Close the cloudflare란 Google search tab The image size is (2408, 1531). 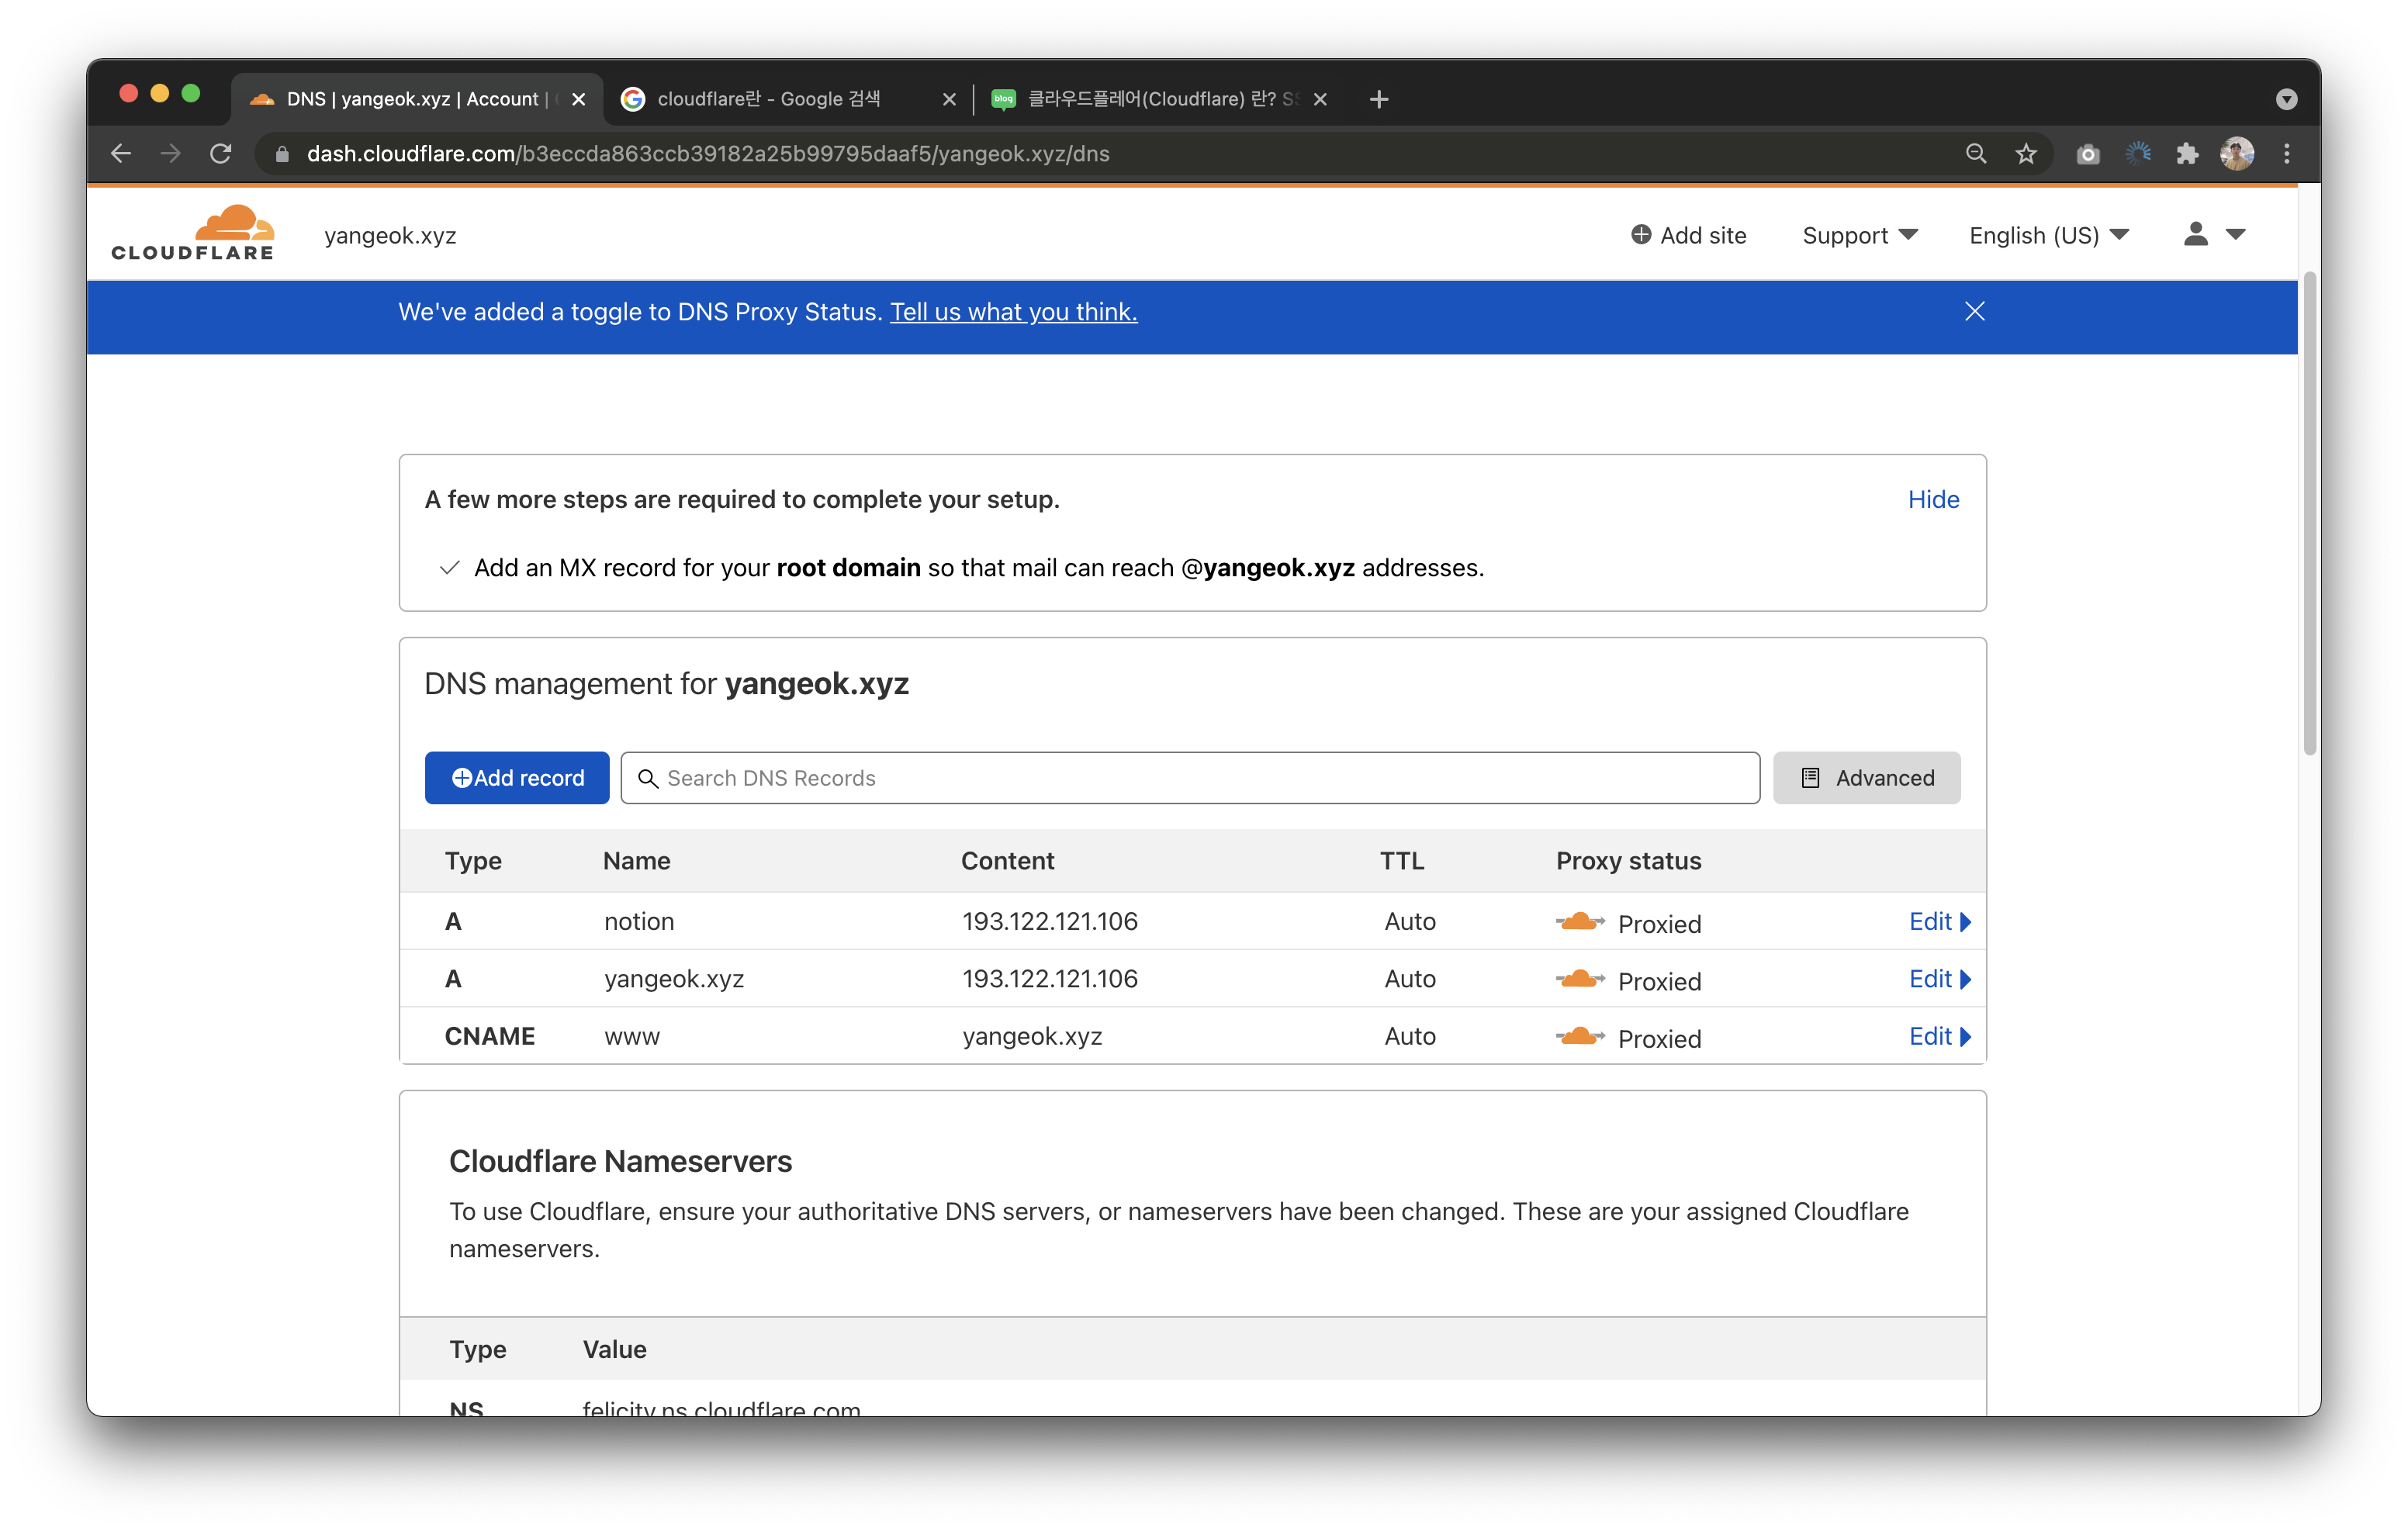(x=949, y=99)
